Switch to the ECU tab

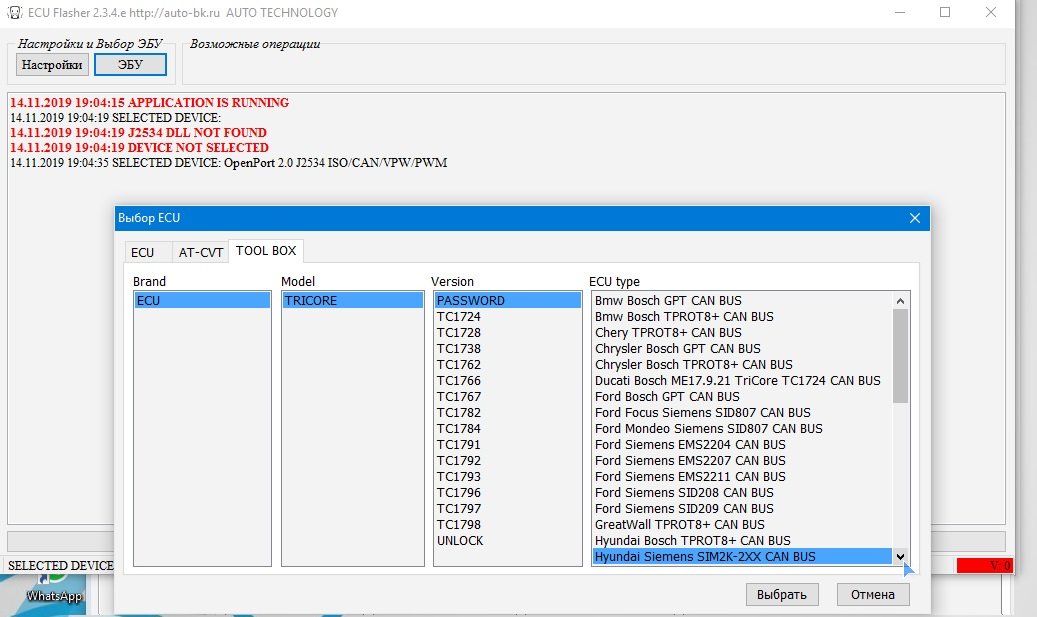[142, 253]
